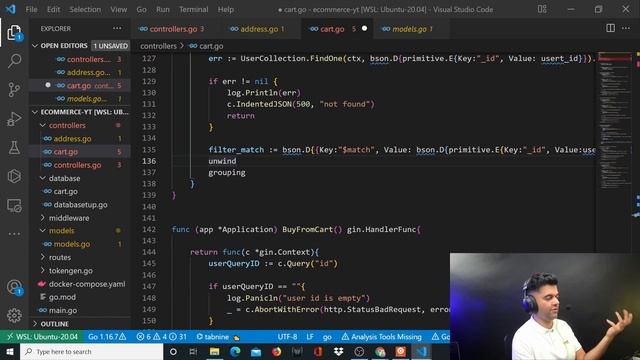
Task: Open the Testing flask view
Action: click(14, 147)
